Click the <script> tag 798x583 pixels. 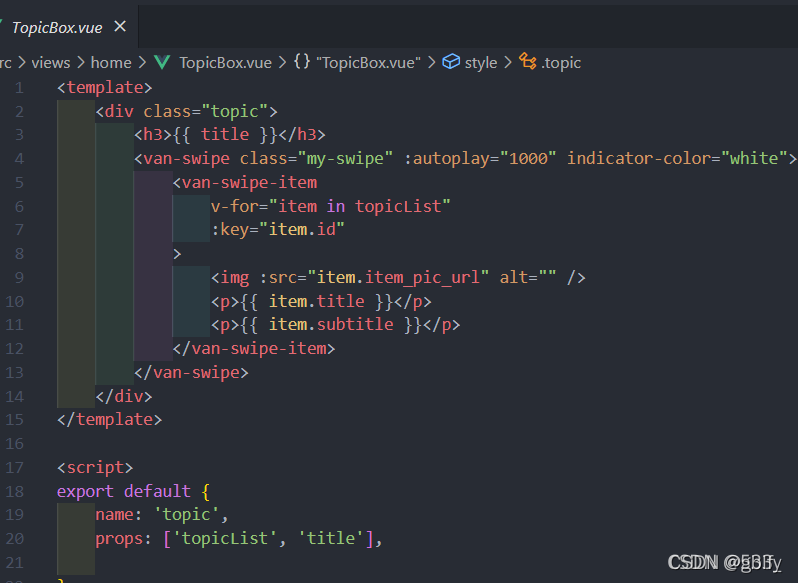[95, 468]
